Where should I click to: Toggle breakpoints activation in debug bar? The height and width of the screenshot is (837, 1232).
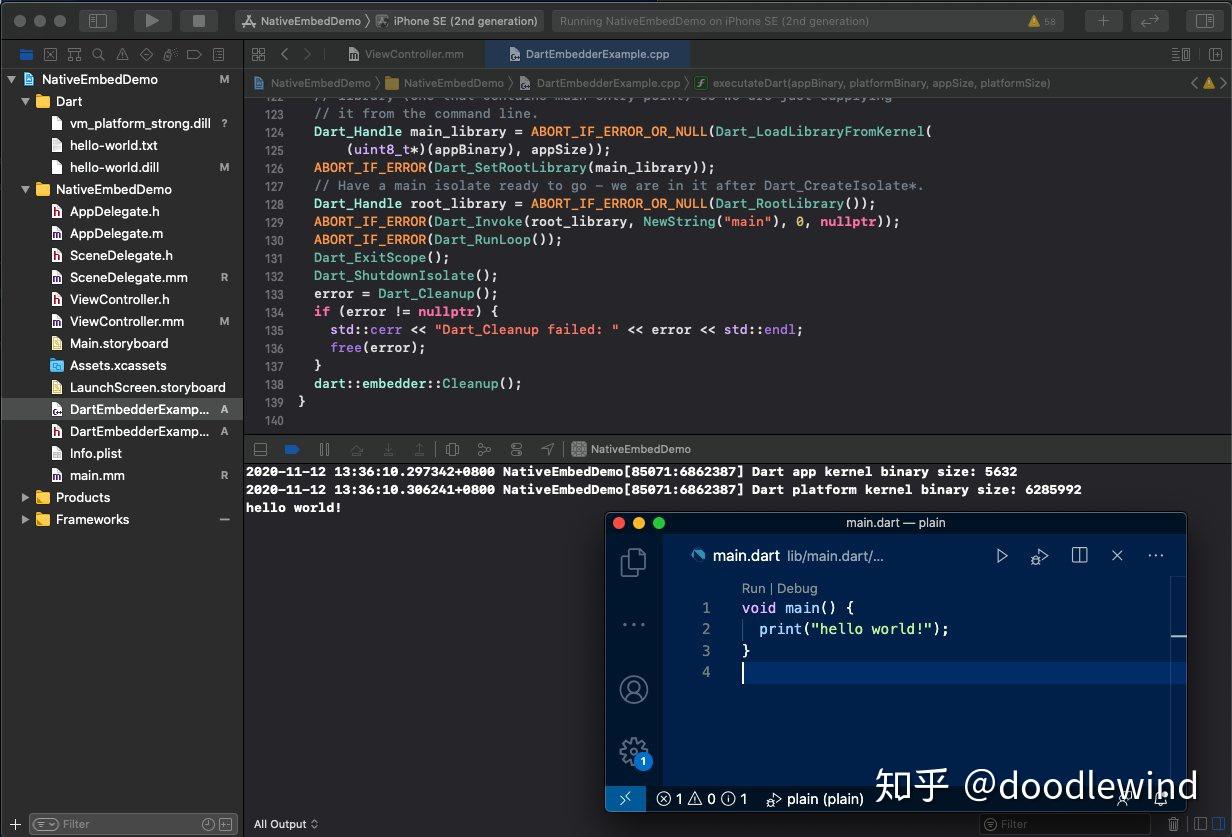pos(292,450)
